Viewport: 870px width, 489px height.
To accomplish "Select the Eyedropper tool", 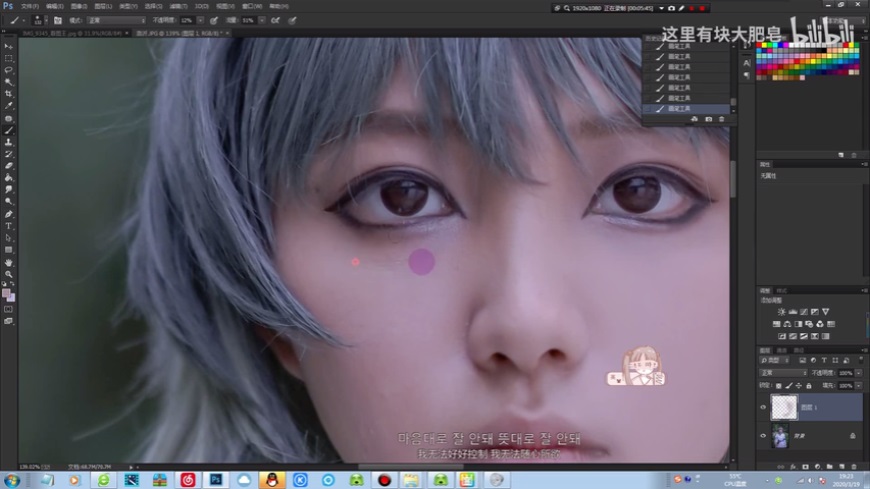I will tap(8, 105).
